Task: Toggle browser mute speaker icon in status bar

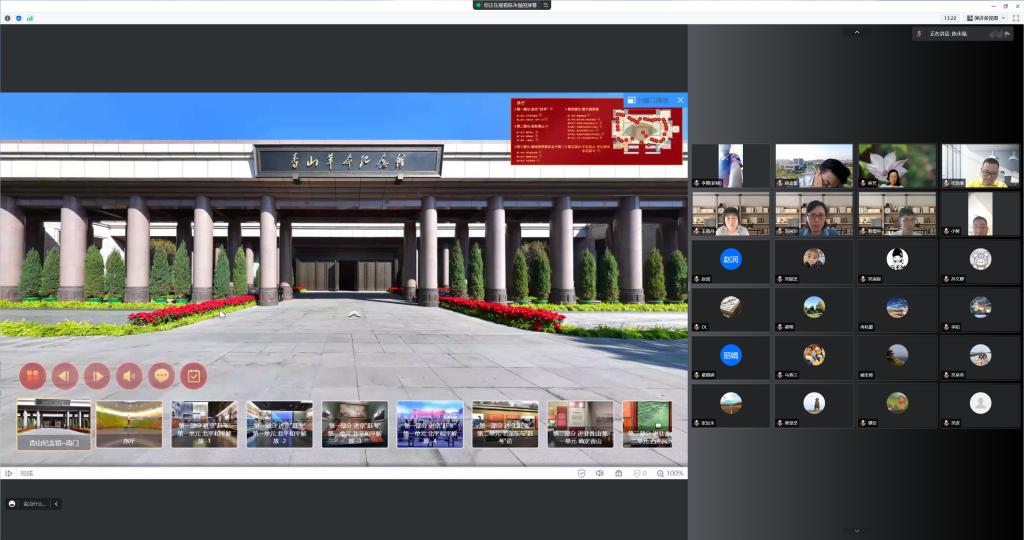Action: point(600,473)
